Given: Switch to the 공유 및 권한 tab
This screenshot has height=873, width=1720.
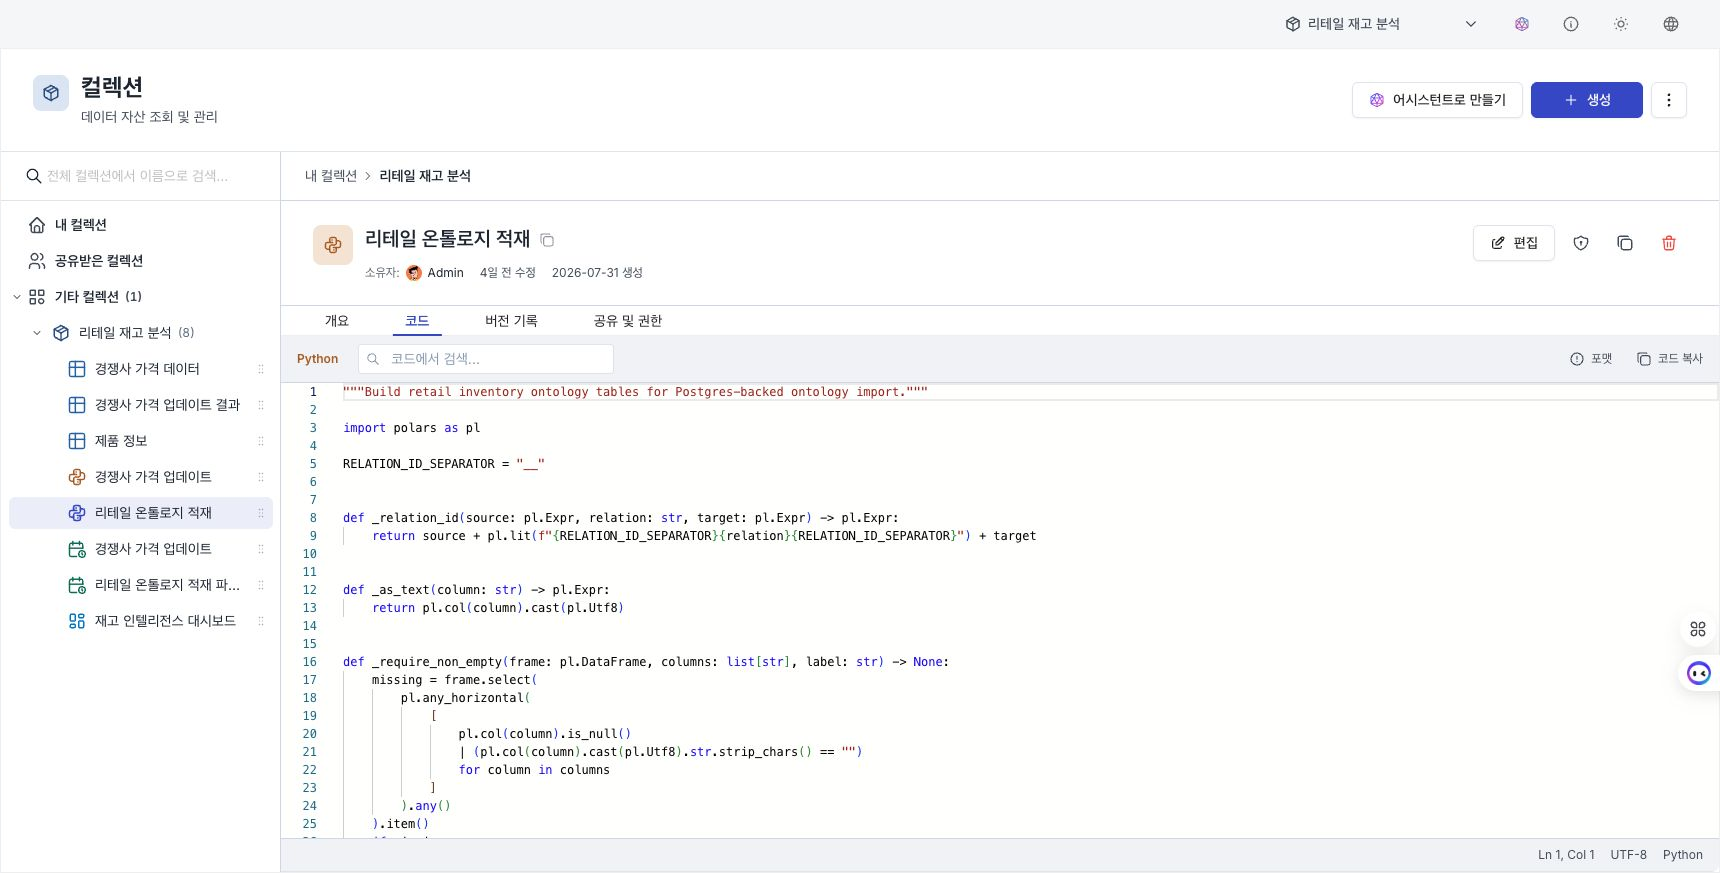Looking at the screenshot, I should point(627,321).
